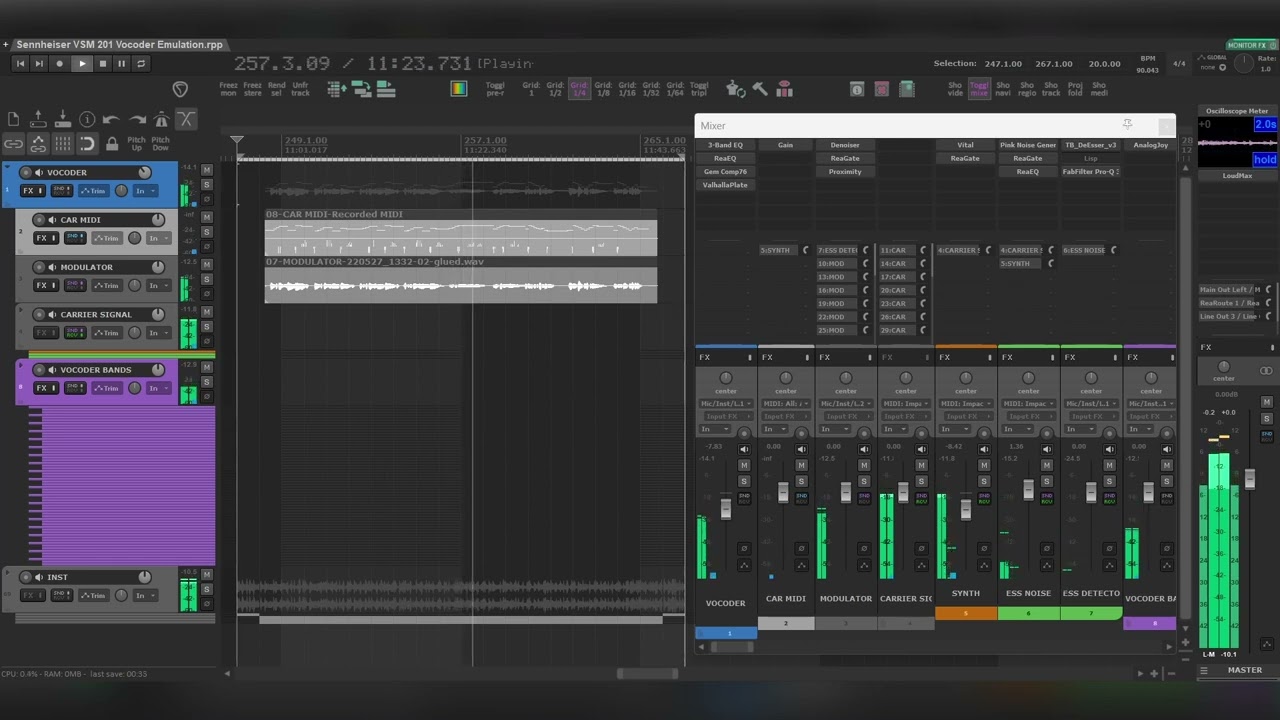Click the grid lines toolbar icon

click(63, 144)
